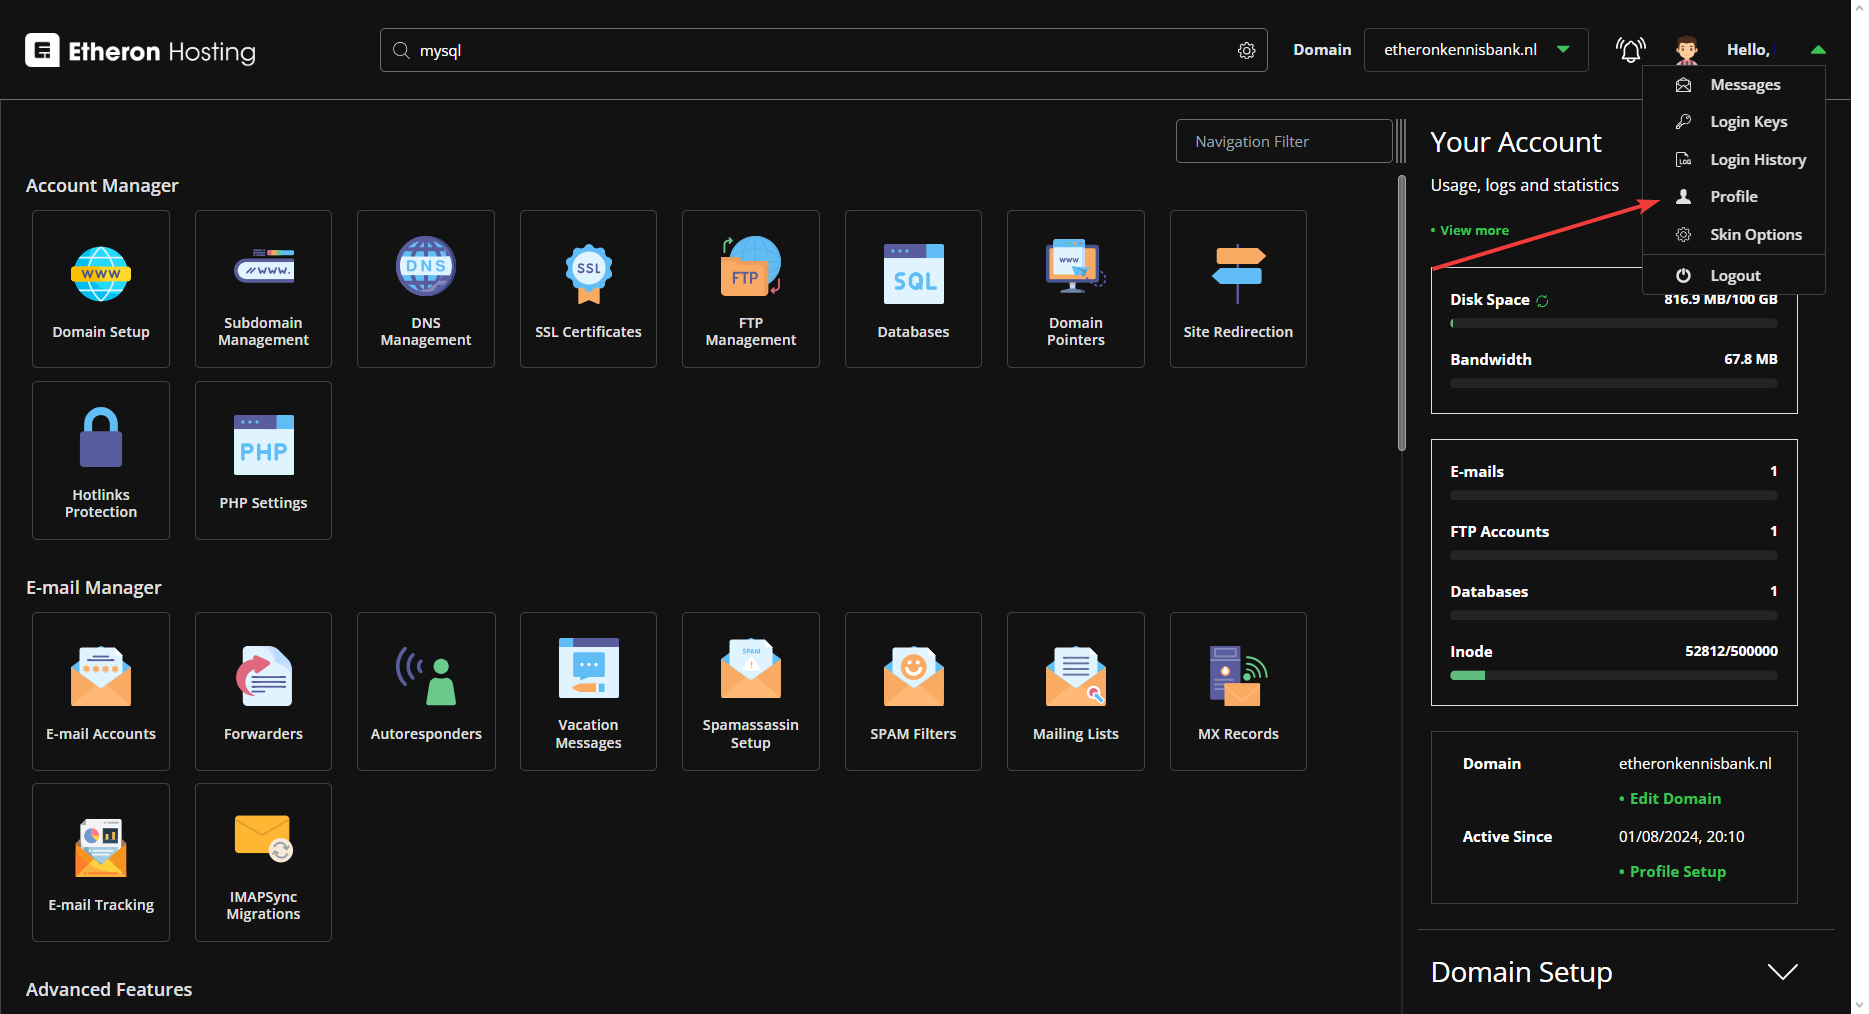
Task: Click the Edit Domain link
Action: pyautogui.click(x=1675, y=799)
